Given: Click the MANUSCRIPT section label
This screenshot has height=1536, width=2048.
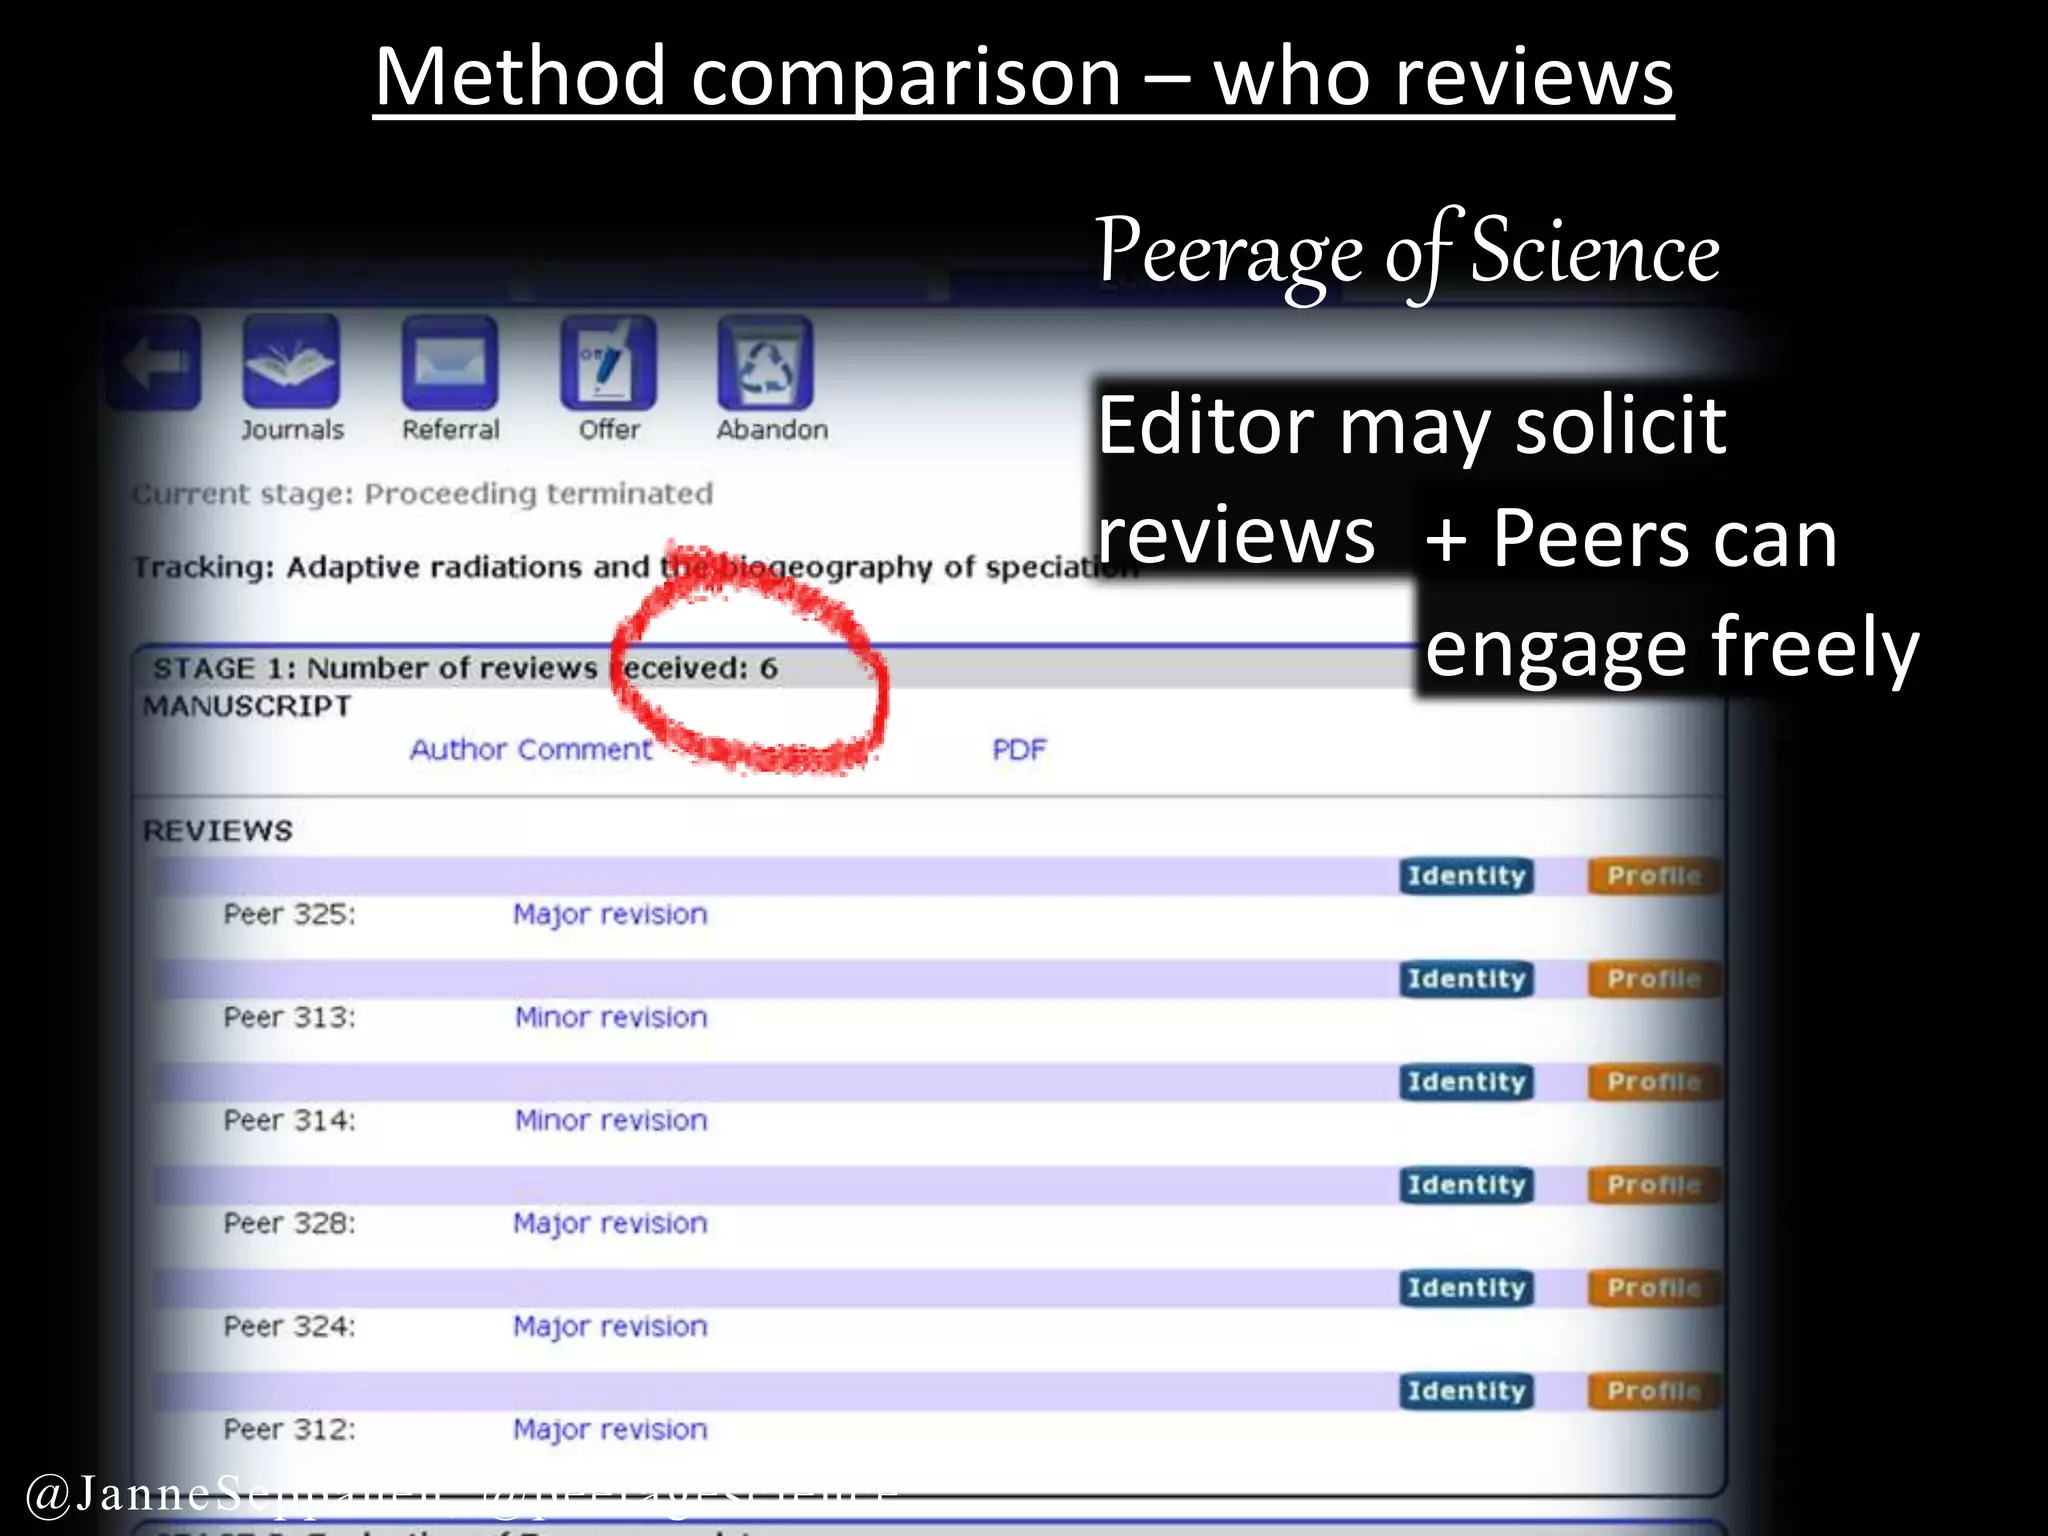Looking at the screenshot, I should pos(247,706).
